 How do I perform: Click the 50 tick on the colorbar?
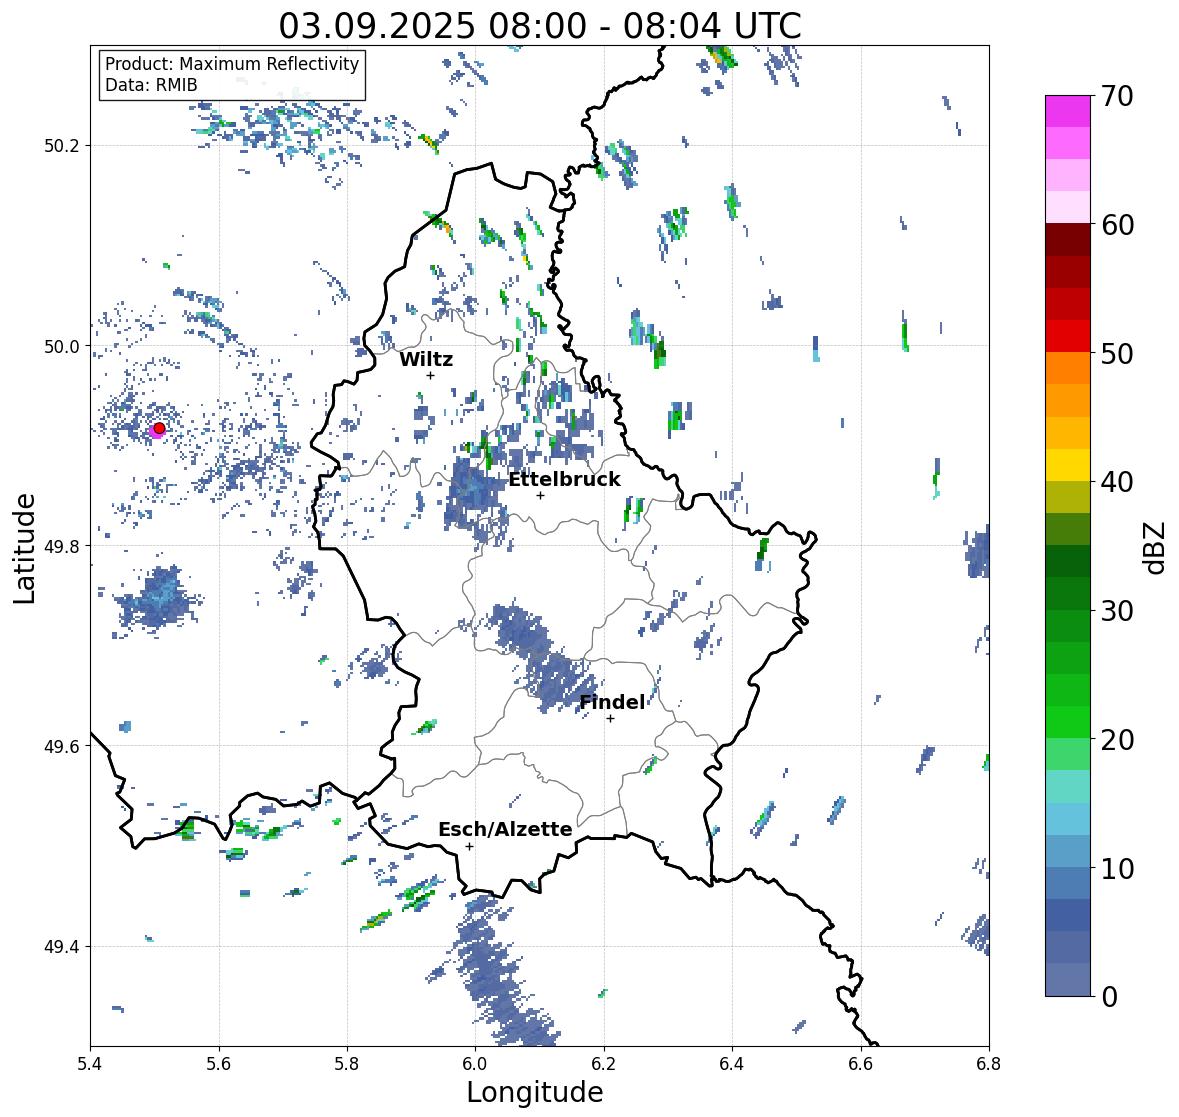pyautogui.click(x=1117, y=353)
